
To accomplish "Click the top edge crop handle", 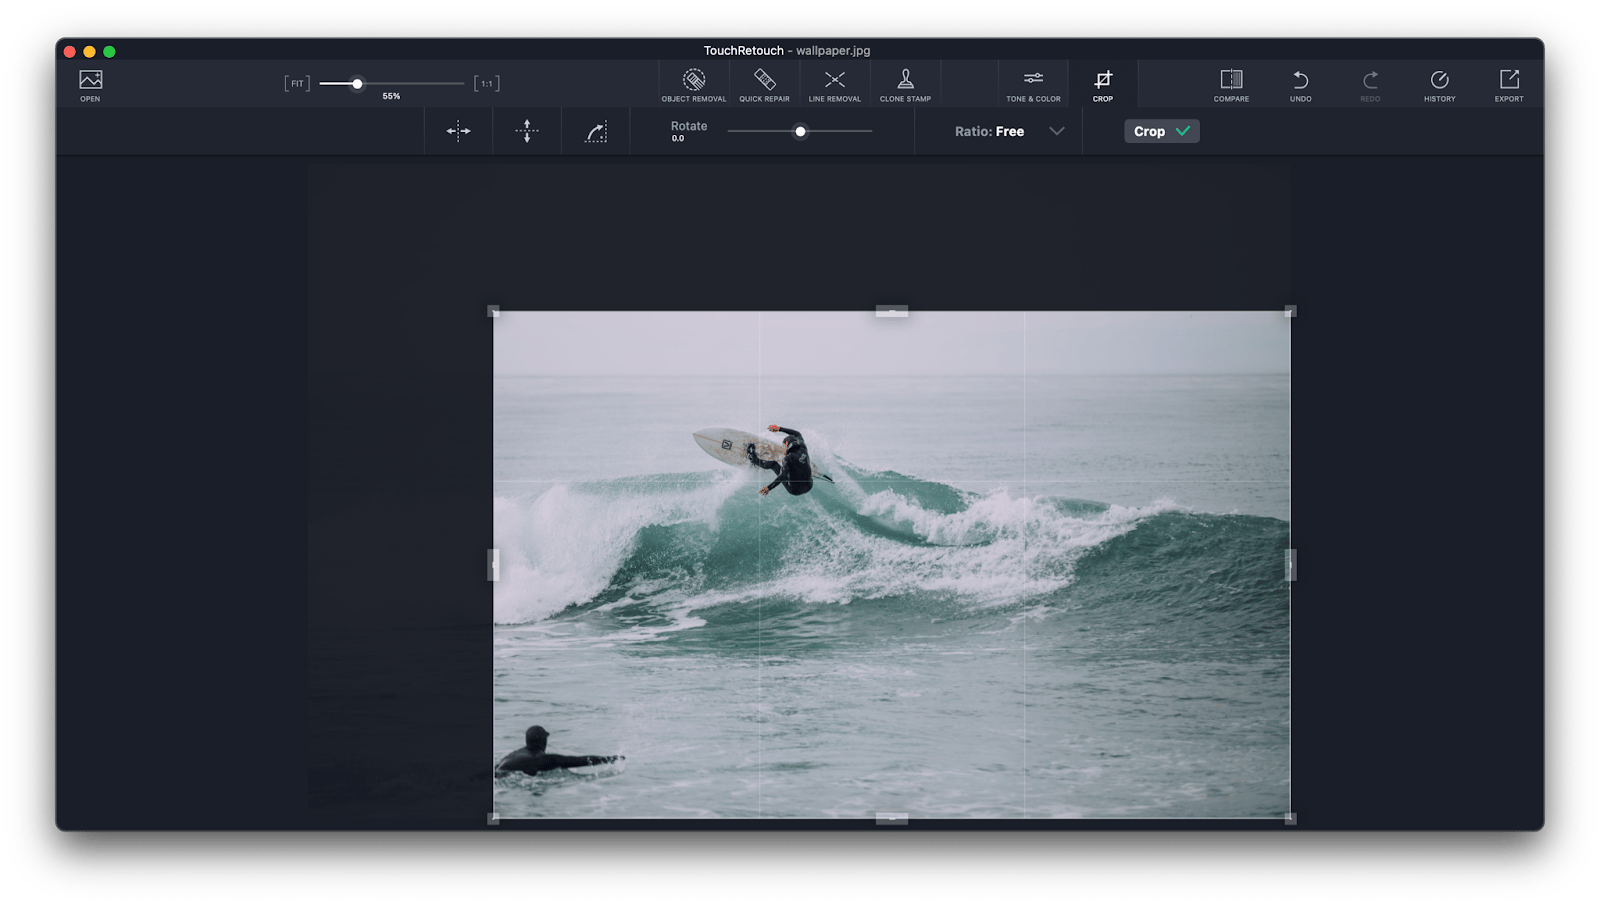I will tap(892, 312).
